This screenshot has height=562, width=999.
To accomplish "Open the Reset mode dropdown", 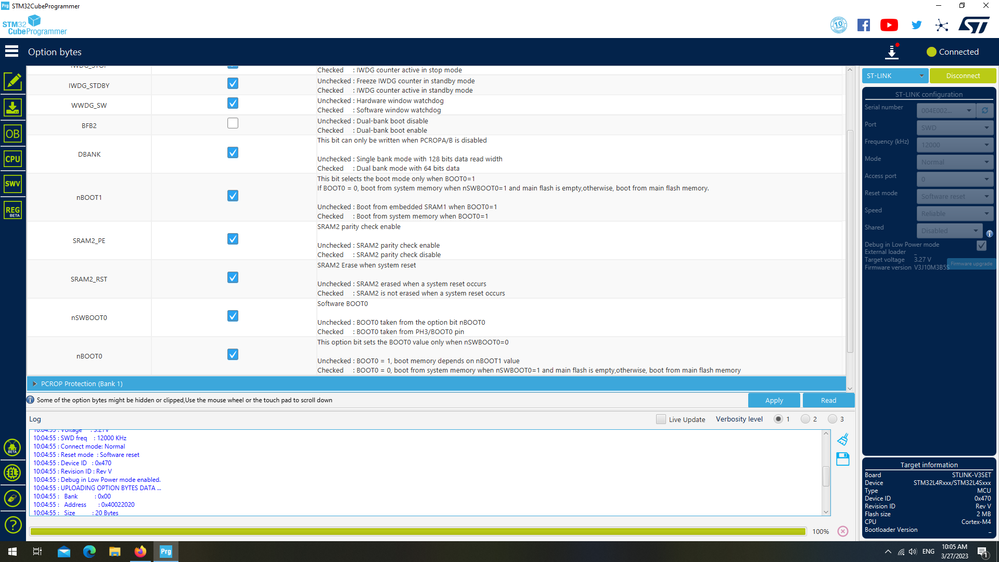I will [954, 196].
